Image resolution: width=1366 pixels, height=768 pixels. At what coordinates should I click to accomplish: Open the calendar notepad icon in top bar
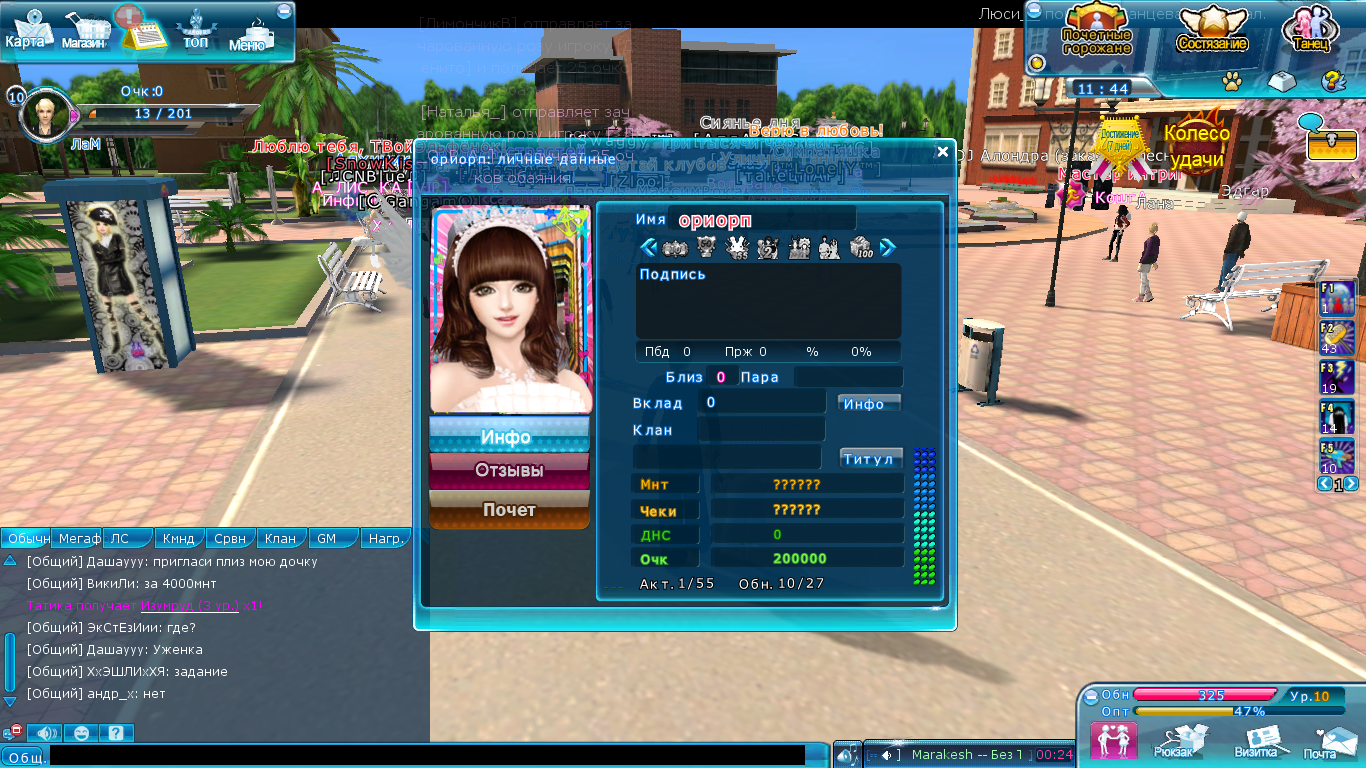pos(143,30)
